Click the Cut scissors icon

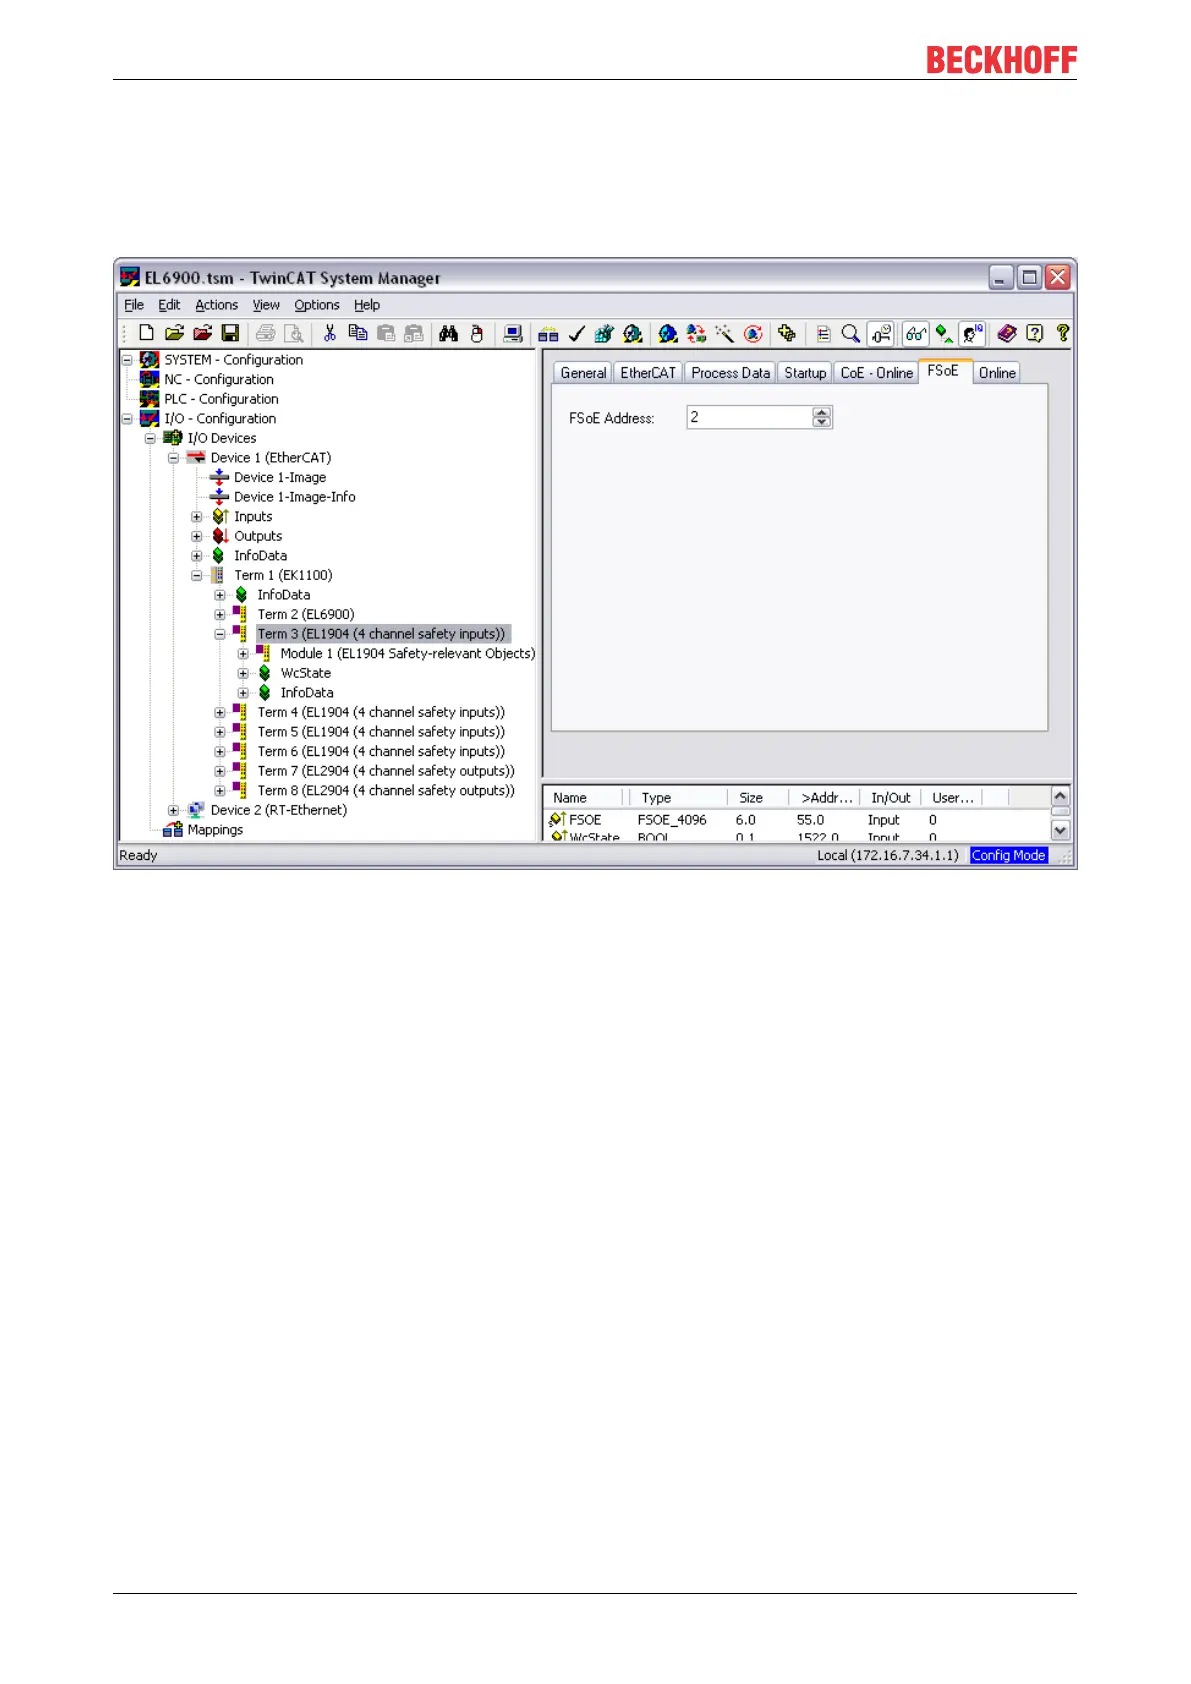pos(329,333)
